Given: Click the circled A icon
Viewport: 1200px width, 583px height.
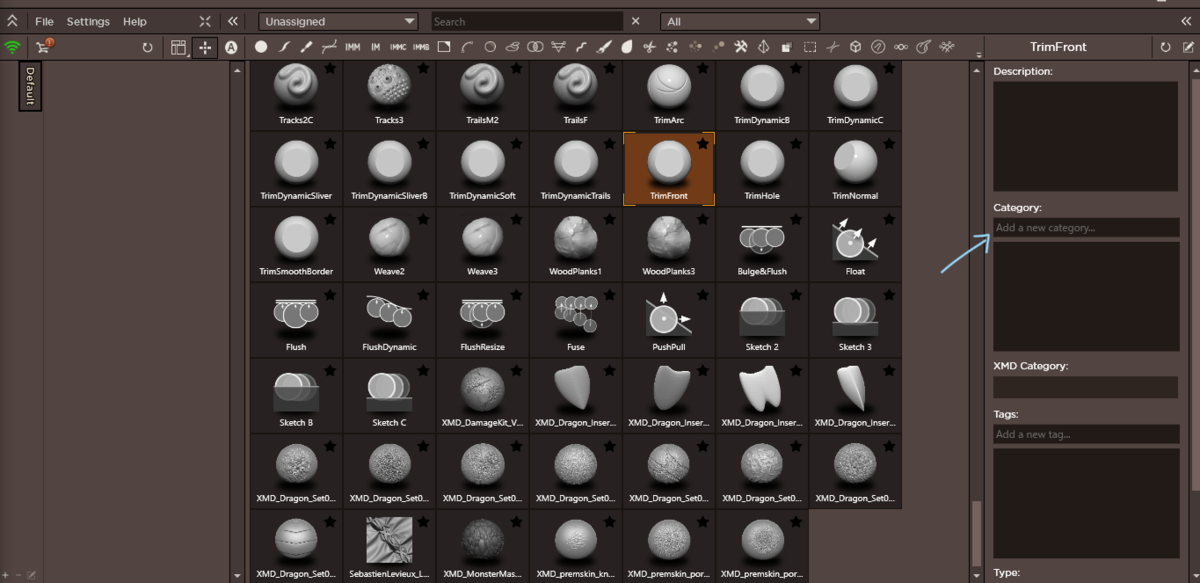Looking at the screenshot, I should point(232,47).
